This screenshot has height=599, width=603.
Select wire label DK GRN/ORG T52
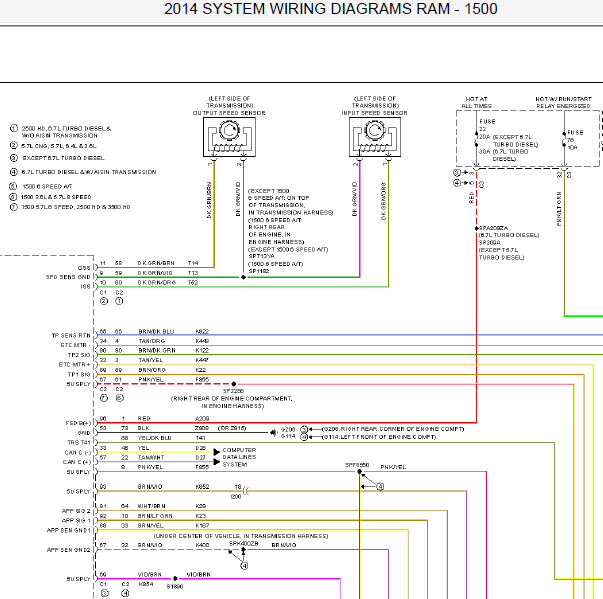click(168, 282)
